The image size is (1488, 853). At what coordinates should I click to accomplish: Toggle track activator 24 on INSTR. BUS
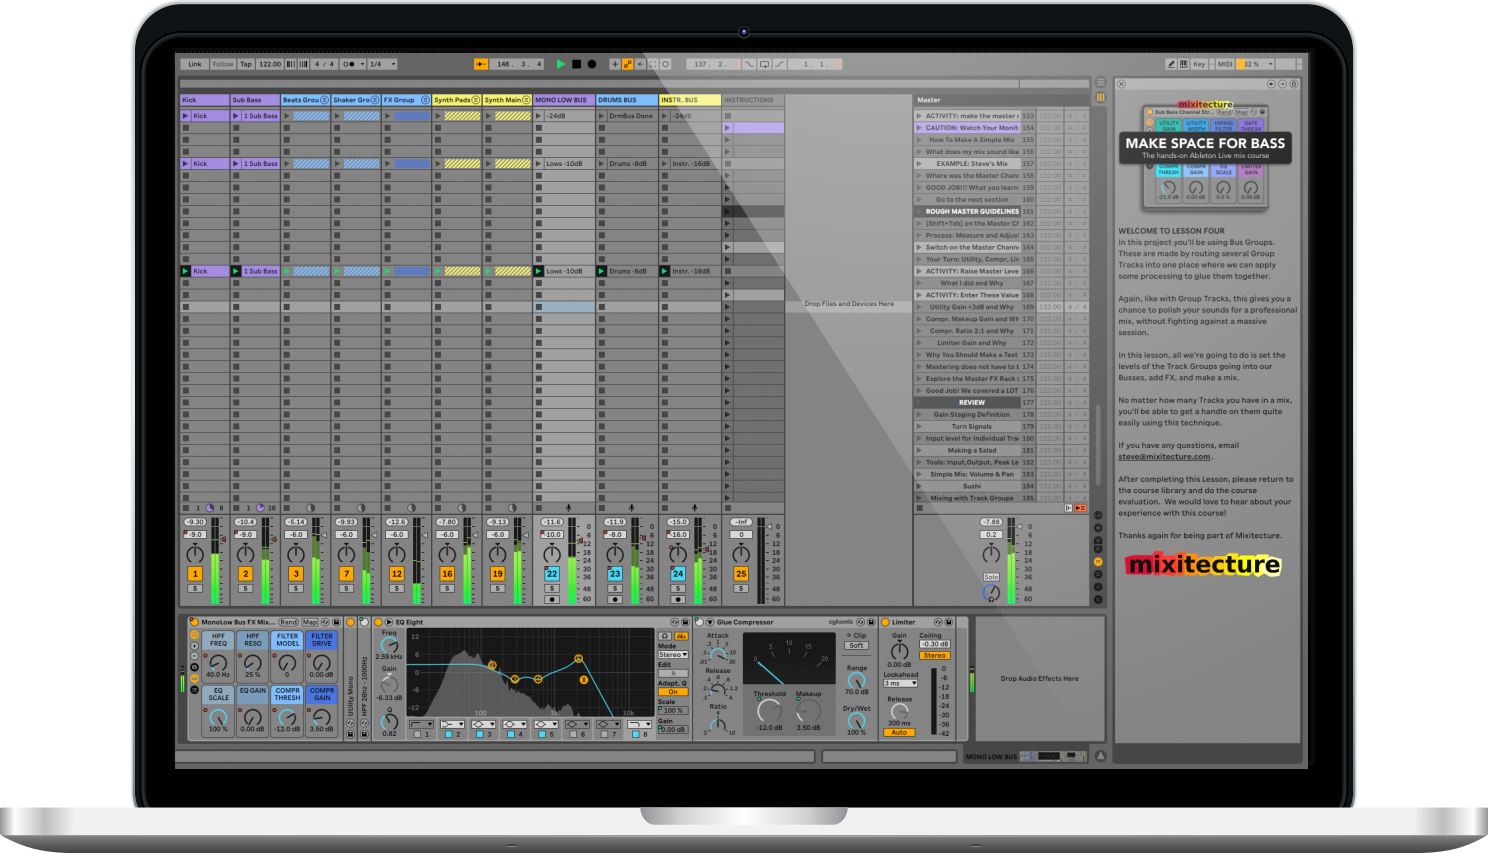[x=678, y=574]
